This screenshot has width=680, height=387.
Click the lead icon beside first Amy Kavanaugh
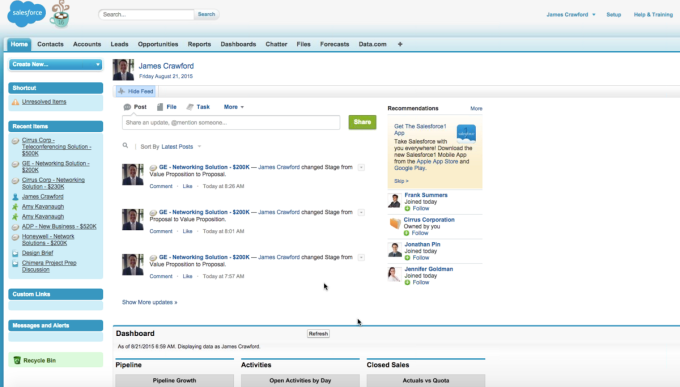pos(15,207)
